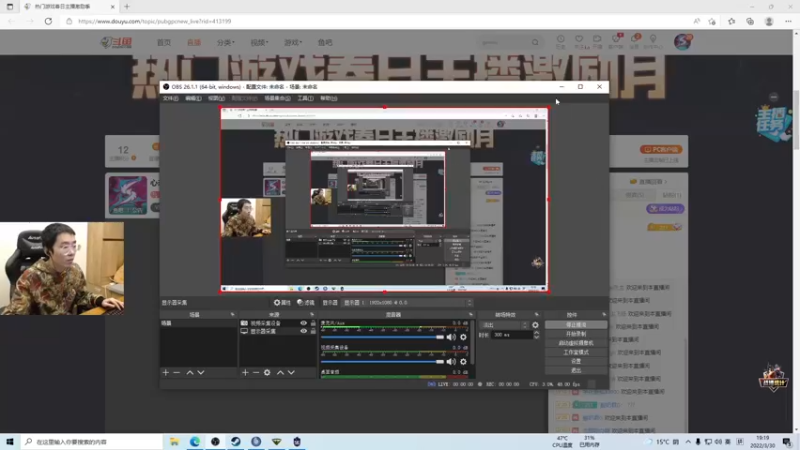
Task: Open the OBS Help menu
Action: pos(329,98)
